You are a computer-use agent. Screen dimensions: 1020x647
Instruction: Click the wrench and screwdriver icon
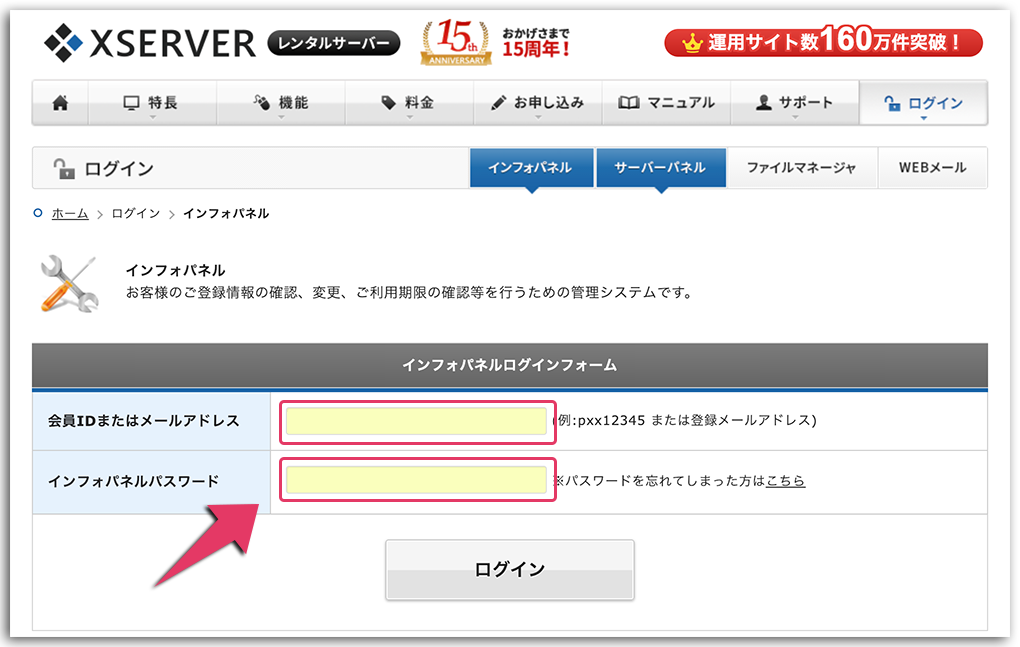69,284
